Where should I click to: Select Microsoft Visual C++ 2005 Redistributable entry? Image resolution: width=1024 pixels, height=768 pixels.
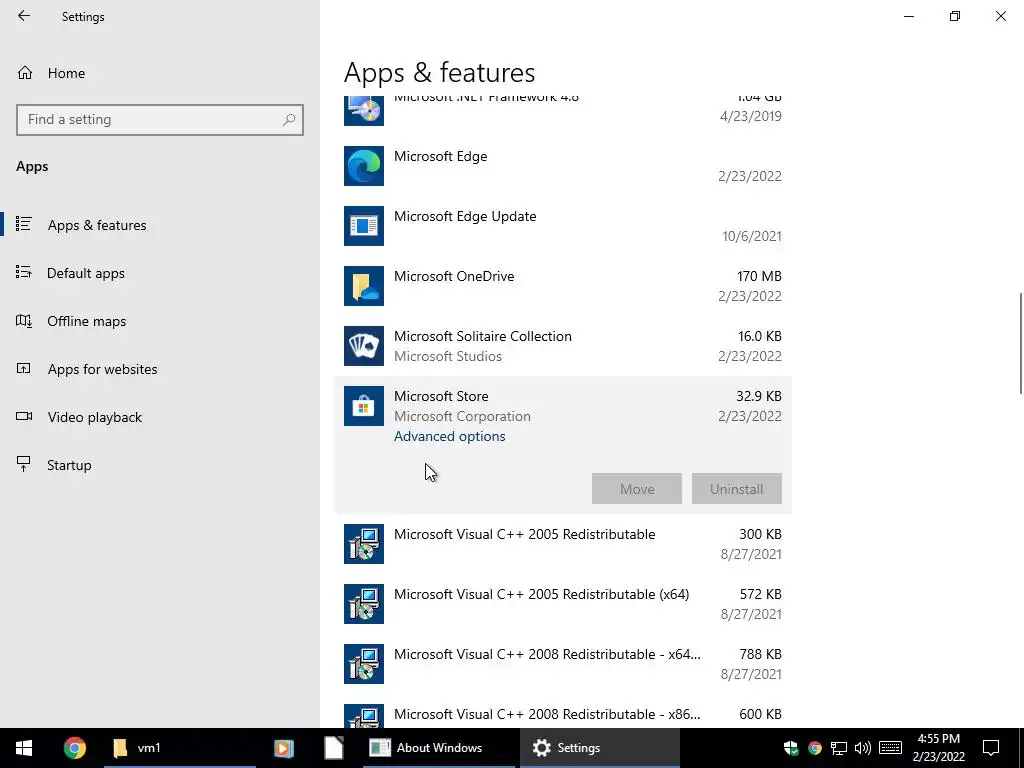pyautogui.click(x=563, y=544)
